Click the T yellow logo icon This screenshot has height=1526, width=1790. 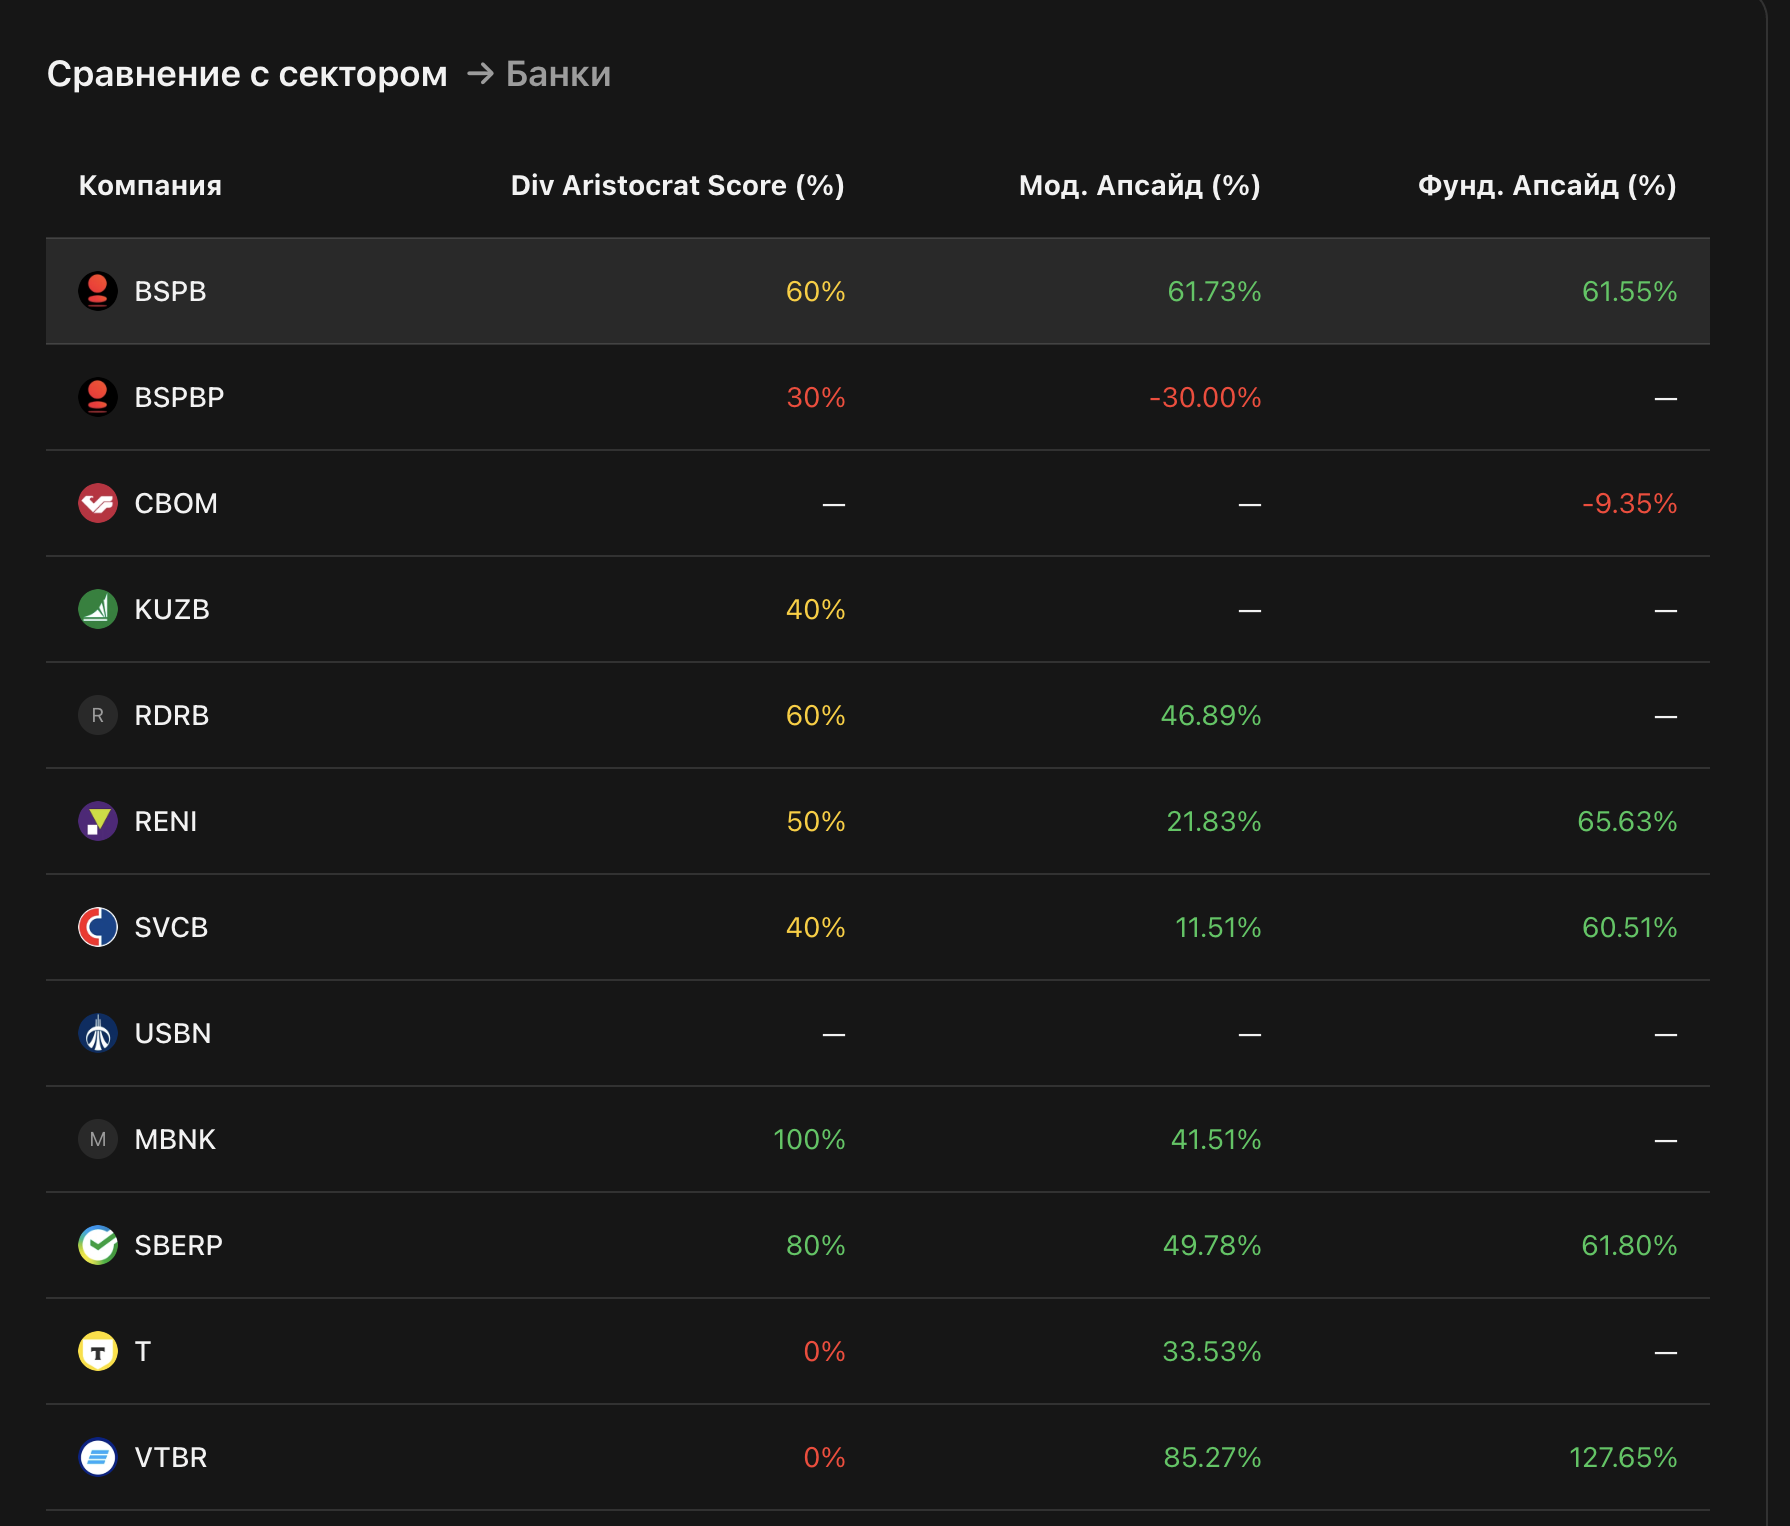(x=99, y=1351)
